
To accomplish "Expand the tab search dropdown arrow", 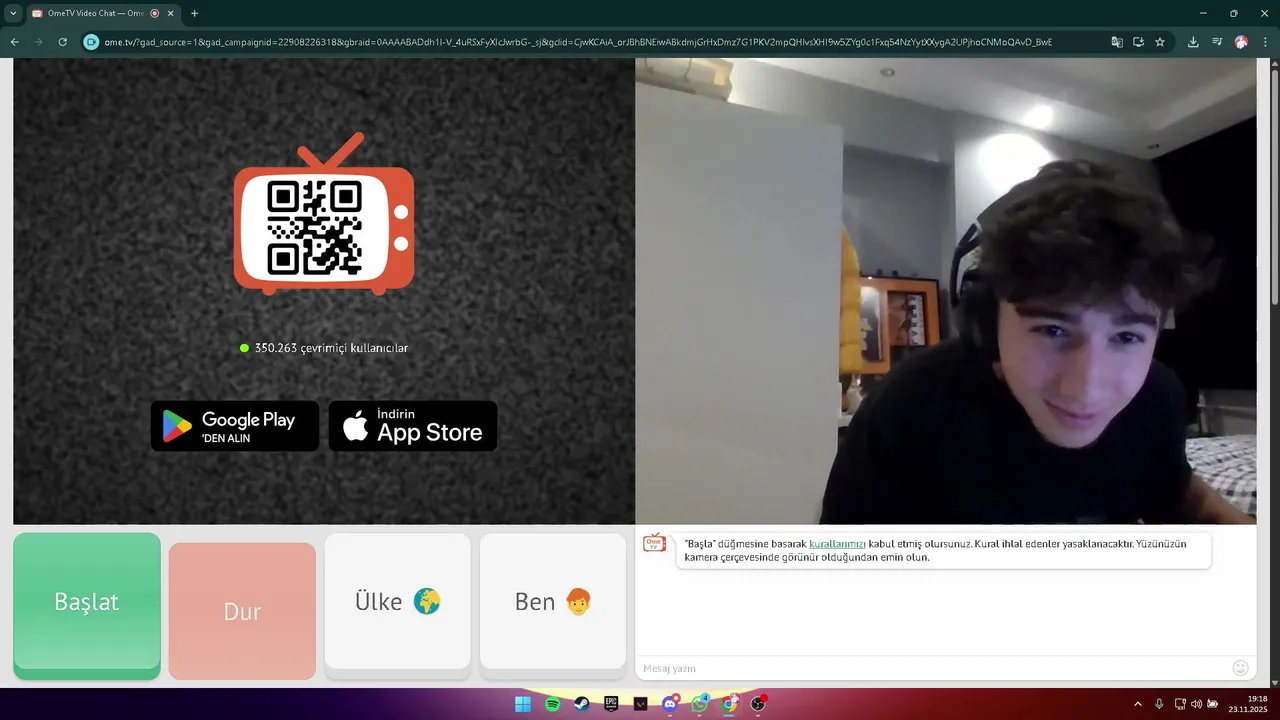I will tap(13, 13).
